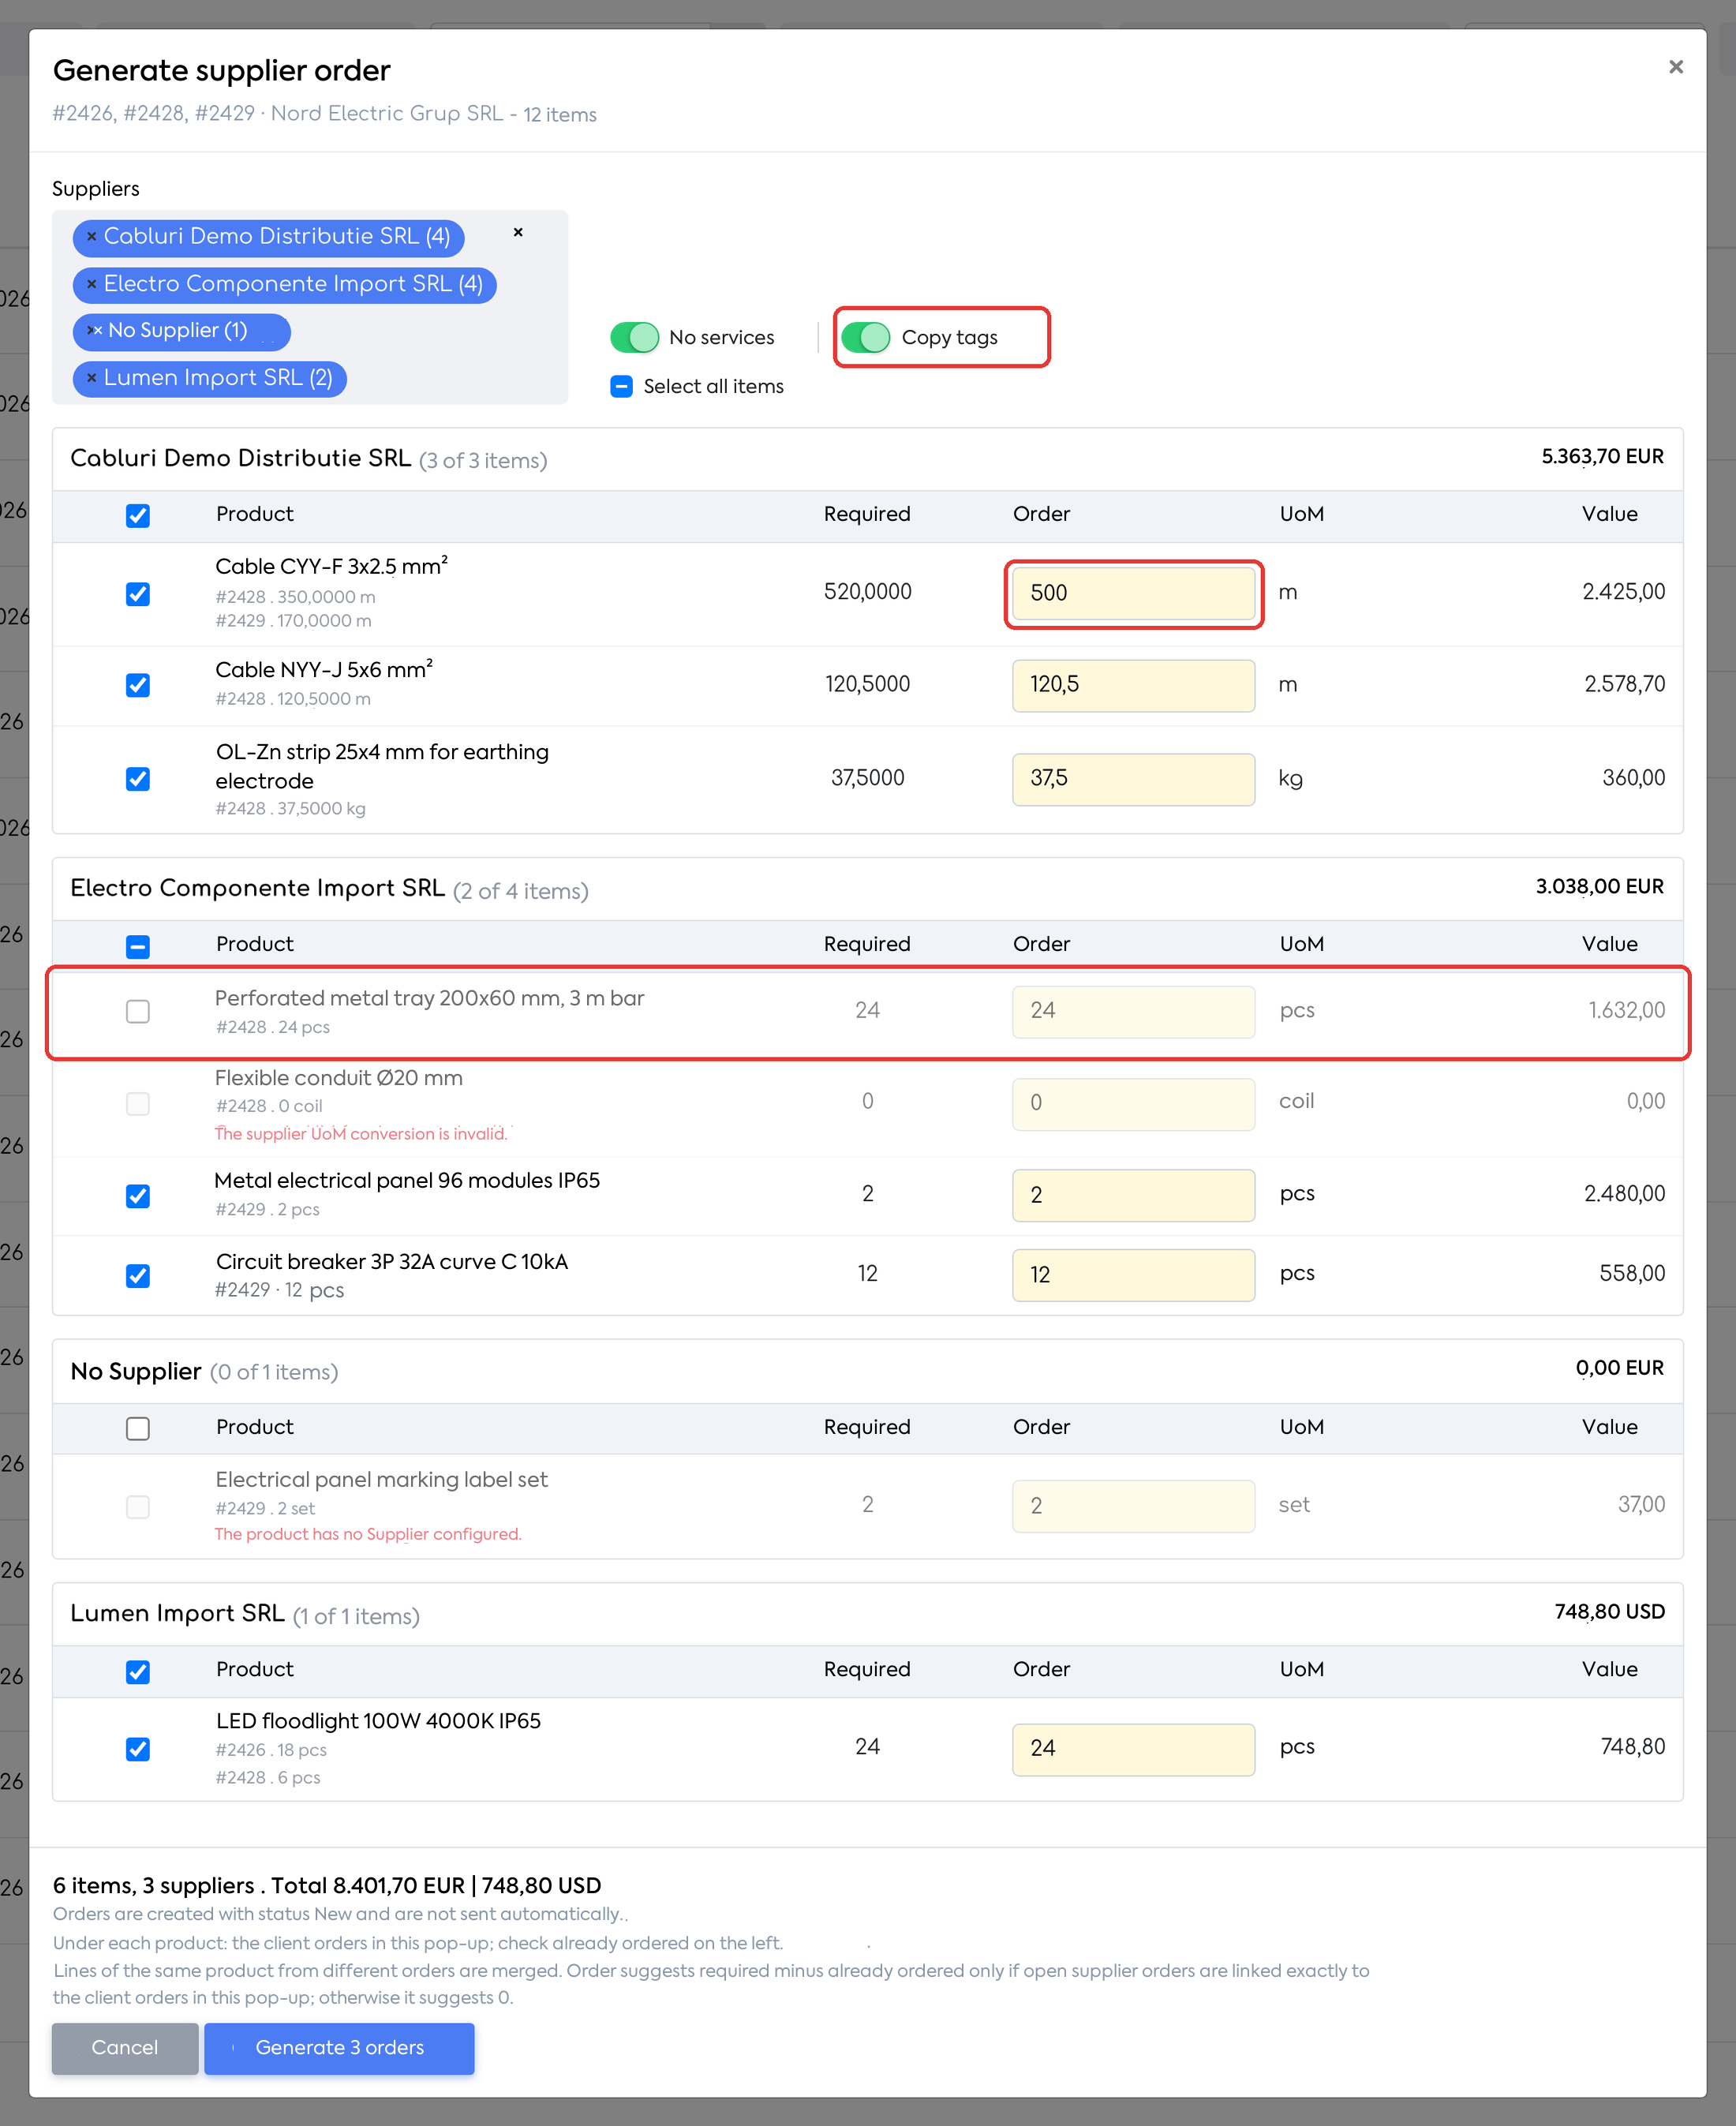
Task: Edit order quantity for Cable CYY-F
Action: (1133, 593)
